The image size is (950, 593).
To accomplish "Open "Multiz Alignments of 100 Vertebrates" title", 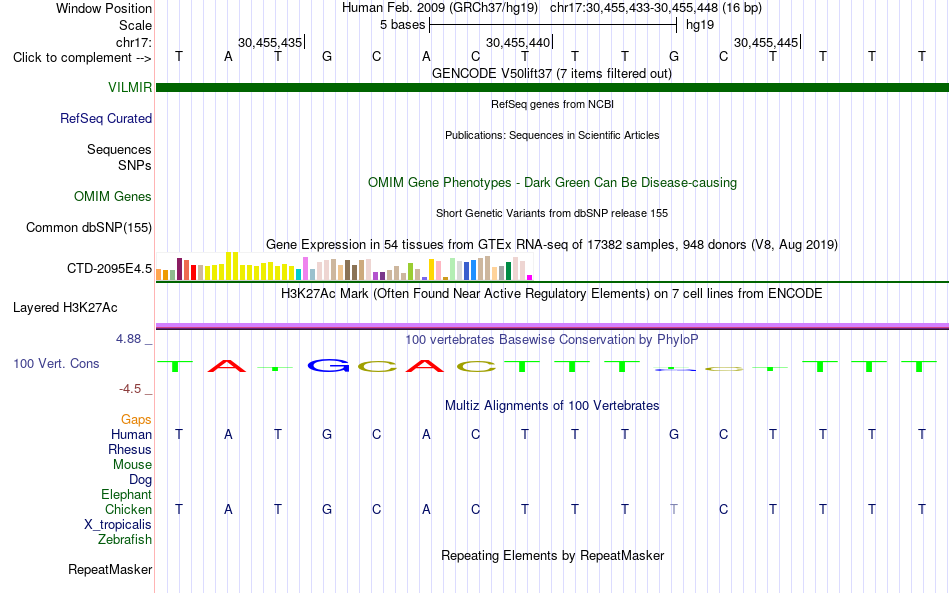I will pyautogui.click(x=552, y=406).
